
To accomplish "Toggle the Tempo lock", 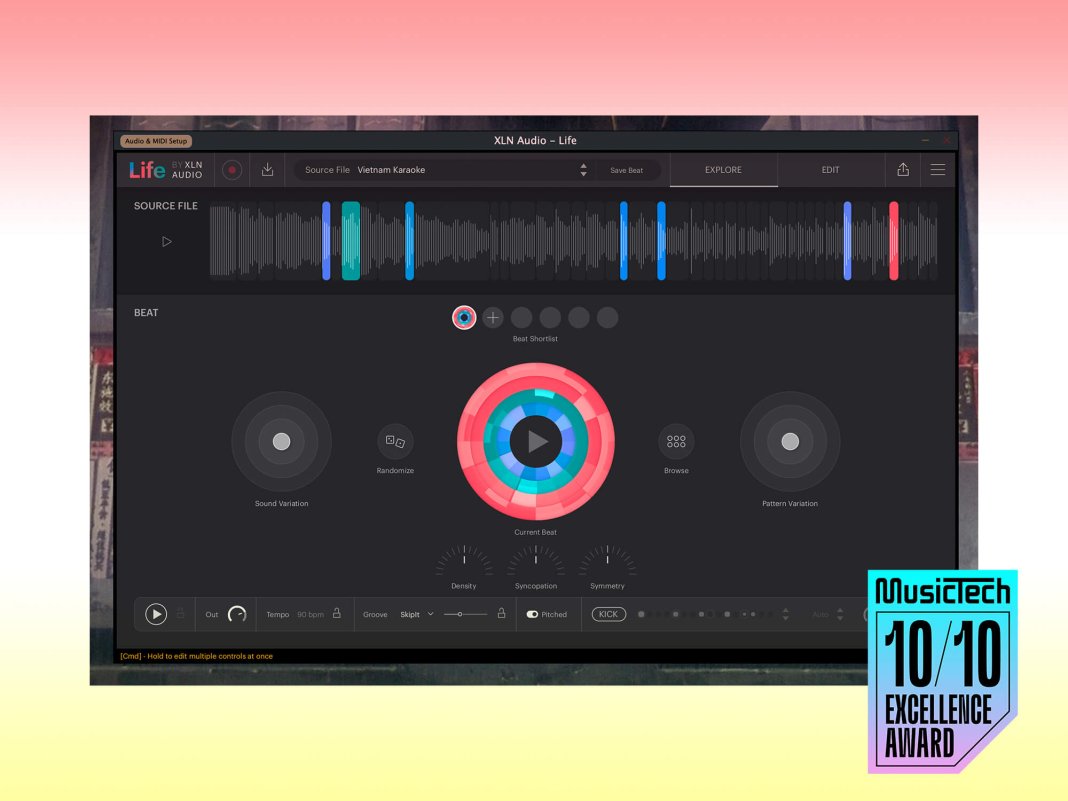I will pos(337,613).
